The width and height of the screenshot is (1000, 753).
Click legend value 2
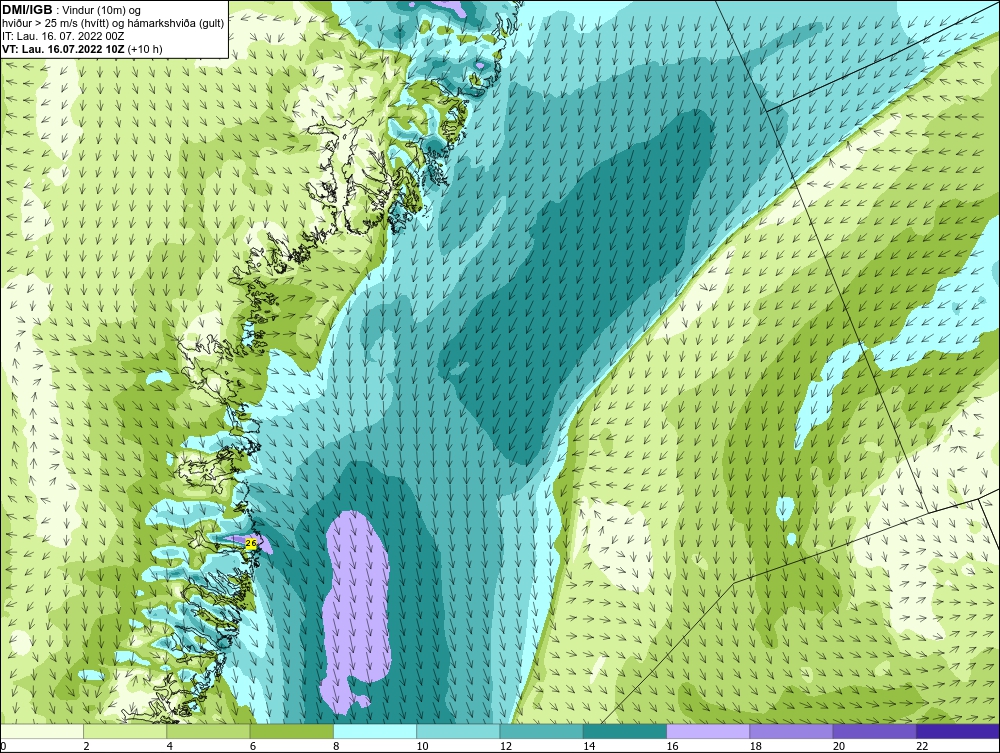(x=86, y=746)
